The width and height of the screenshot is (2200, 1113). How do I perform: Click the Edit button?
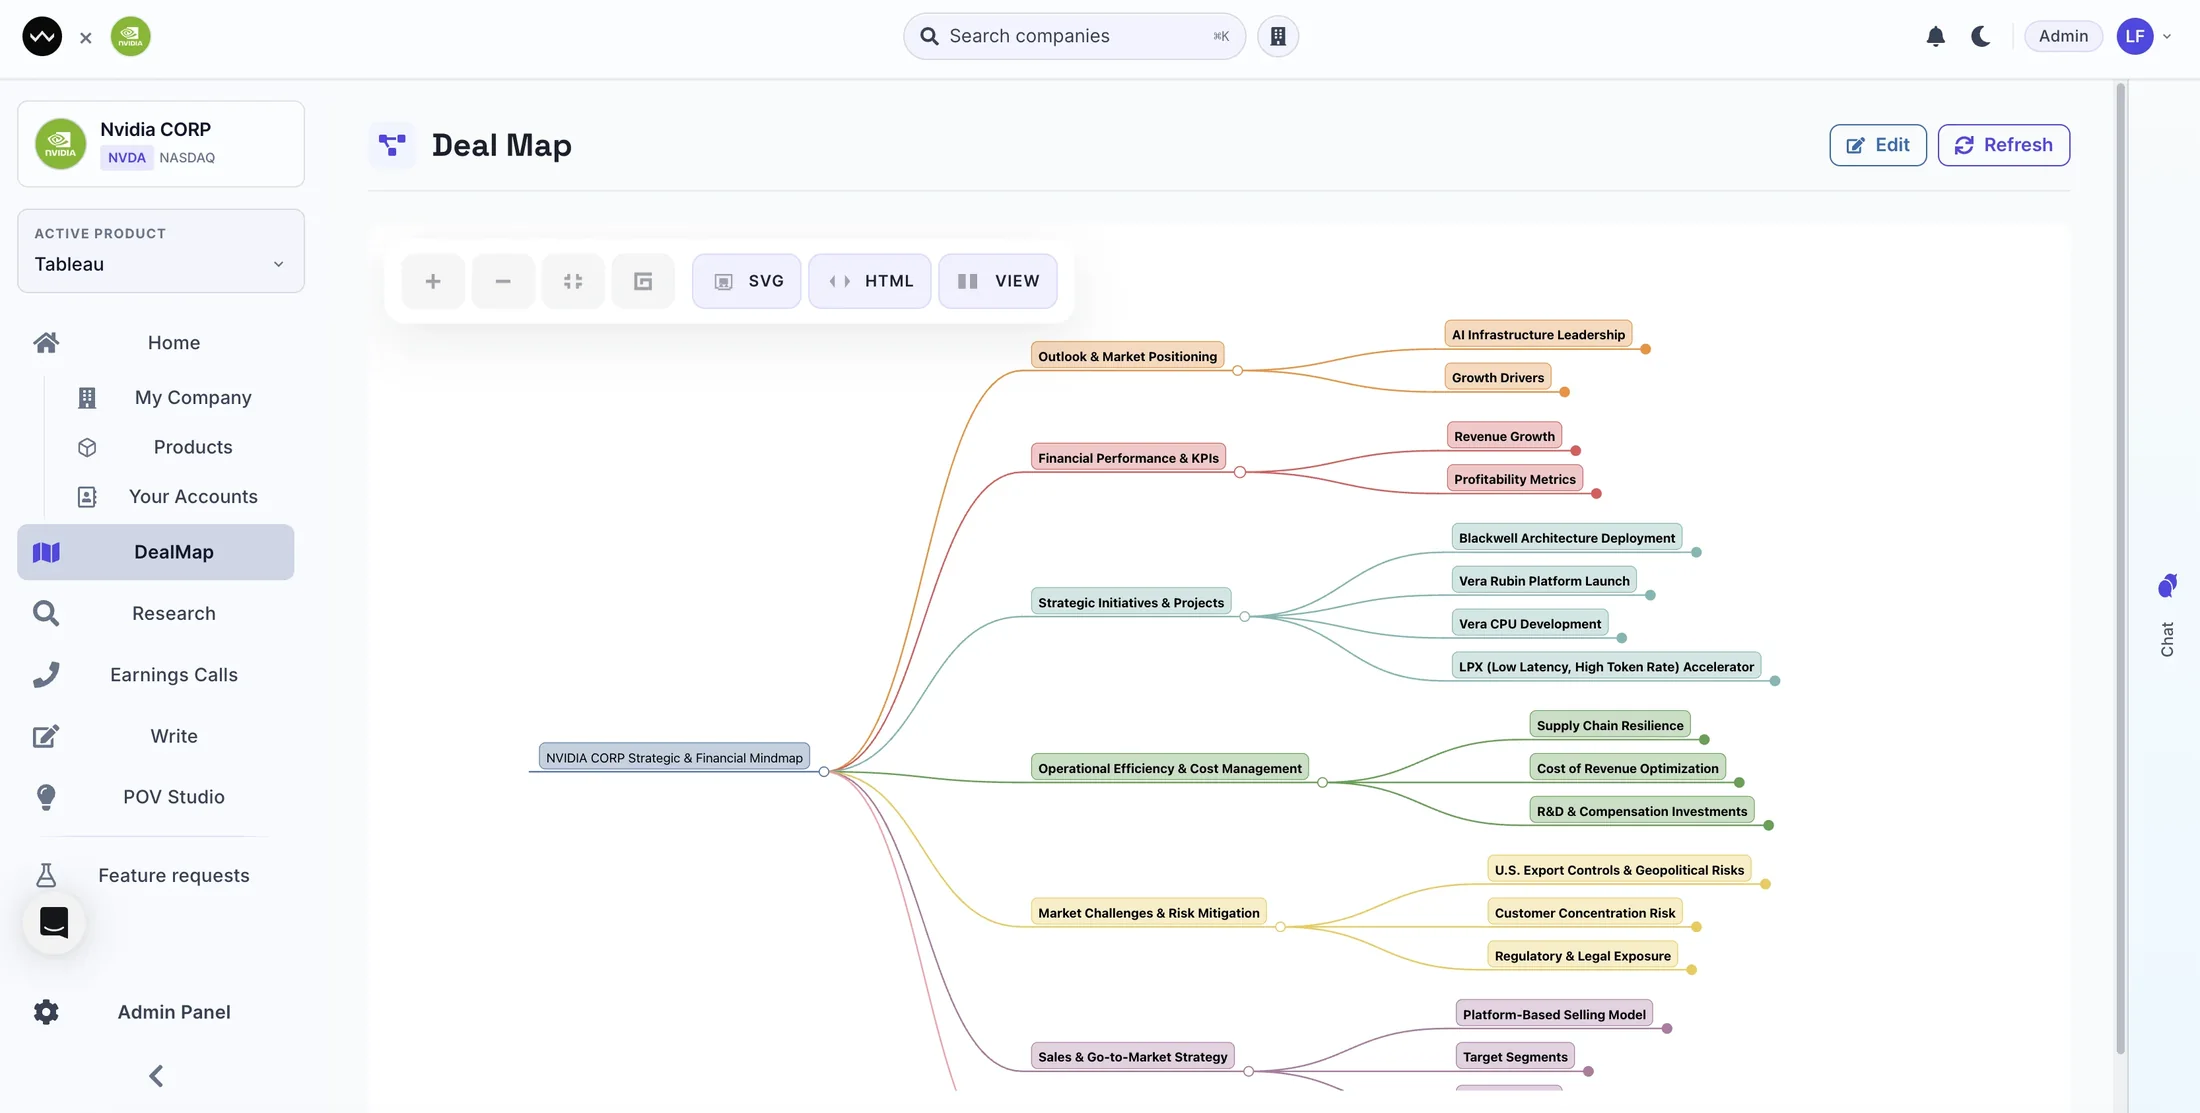[x=1877, y=145]
